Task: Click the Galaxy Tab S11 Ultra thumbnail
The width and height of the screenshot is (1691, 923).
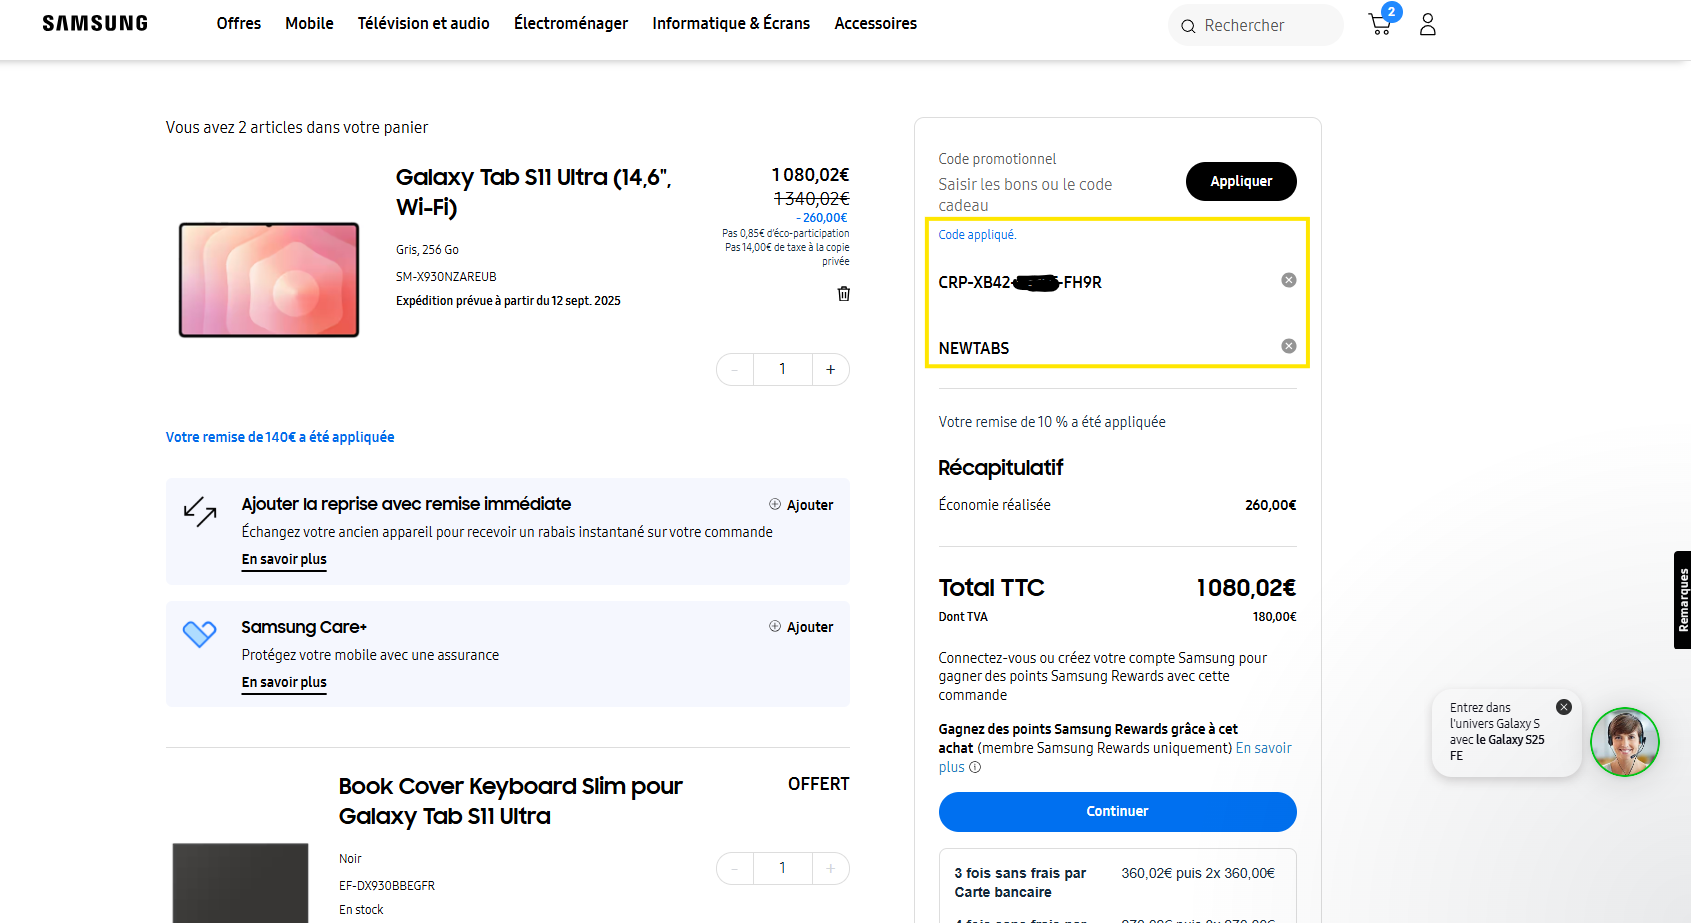Action: click(x=269, y=280)
